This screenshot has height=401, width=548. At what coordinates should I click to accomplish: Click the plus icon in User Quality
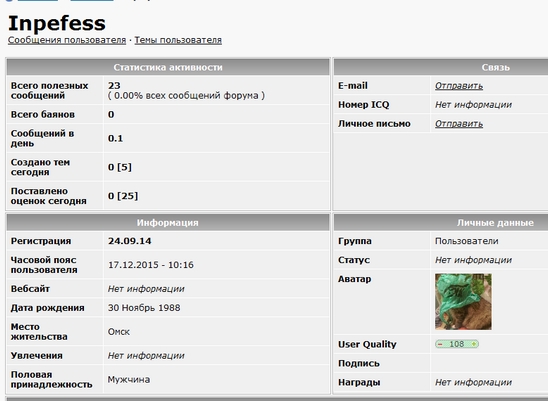coord(474,344)
